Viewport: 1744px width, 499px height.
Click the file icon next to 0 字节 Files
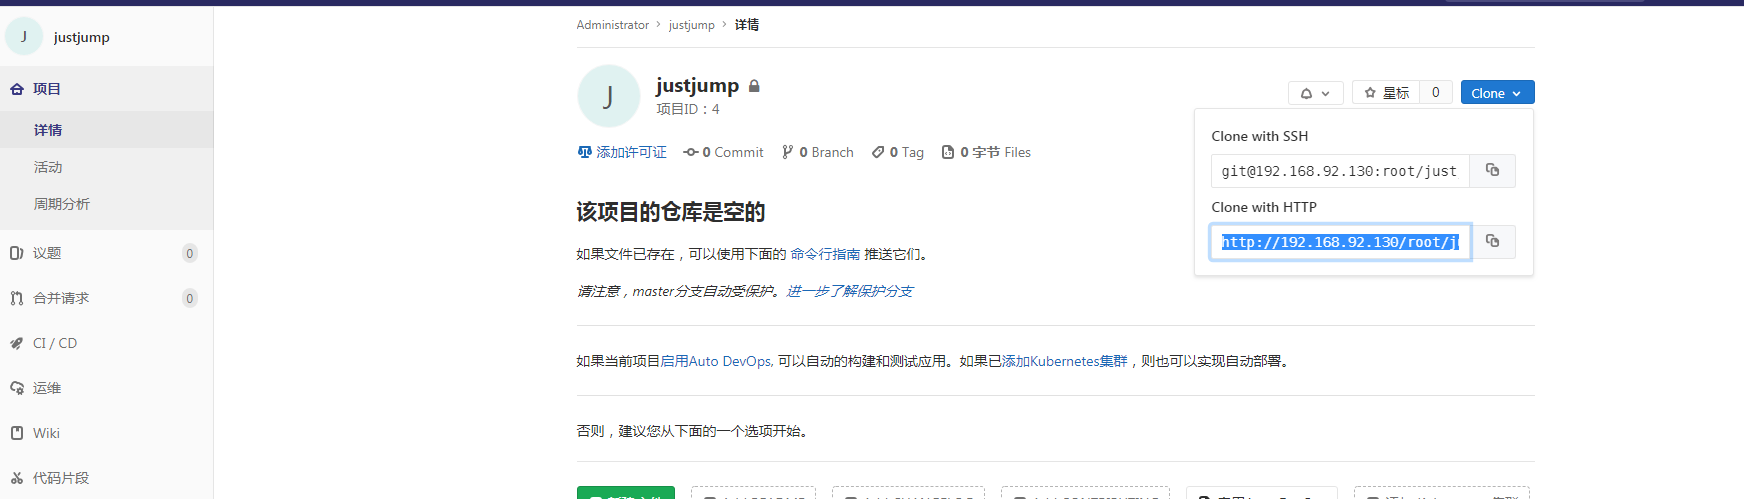948,152
